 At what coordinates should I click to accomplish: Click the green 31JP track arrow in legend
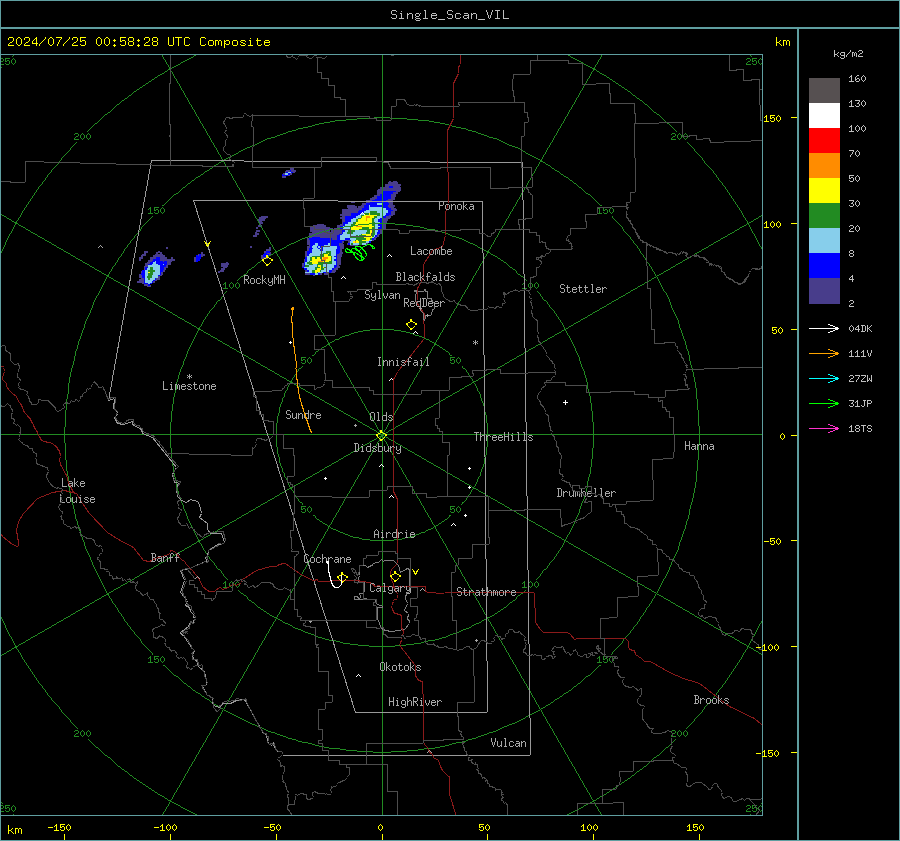point(824,404)
